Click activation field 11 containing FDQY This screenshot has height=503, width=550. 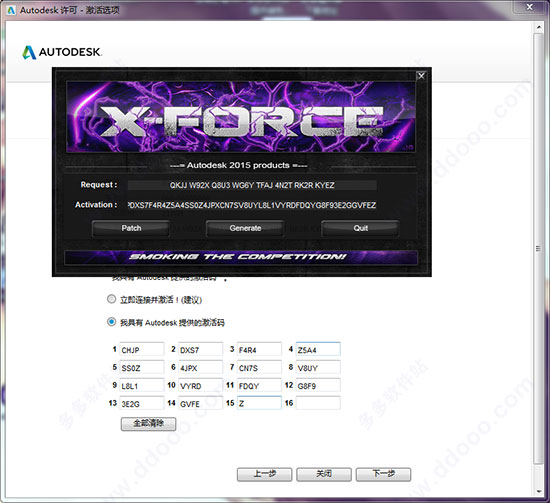pos(259,385)
